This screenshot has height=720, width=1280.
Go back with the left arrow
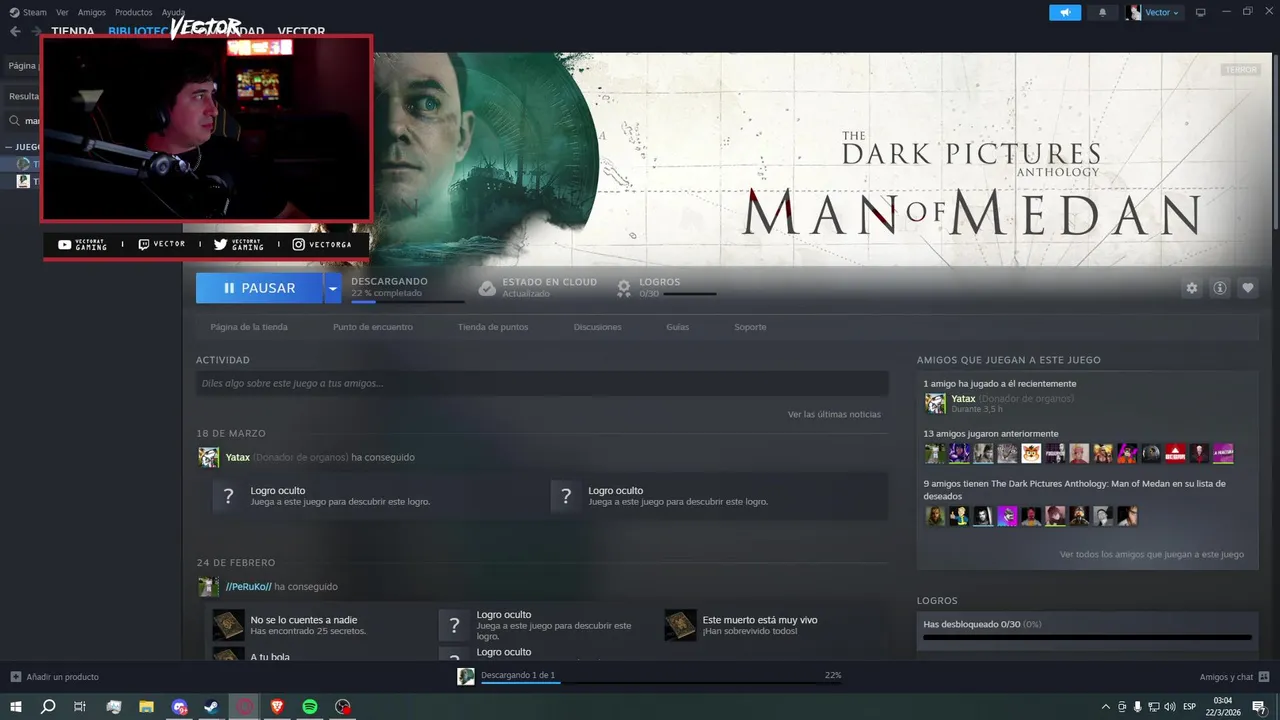tap(15, 31)
